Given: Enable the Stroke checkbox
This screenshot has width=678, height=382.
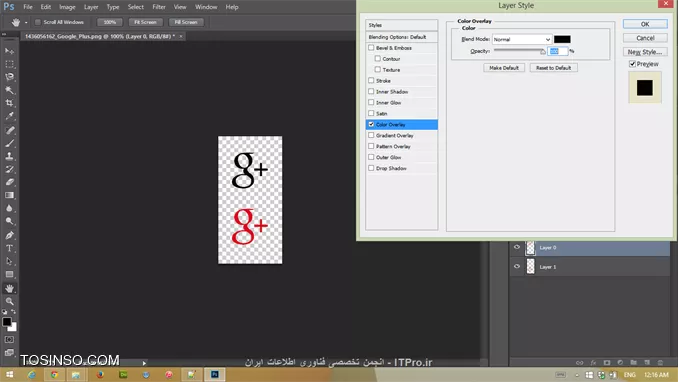Looking at the screenshot, I should 371,80.
